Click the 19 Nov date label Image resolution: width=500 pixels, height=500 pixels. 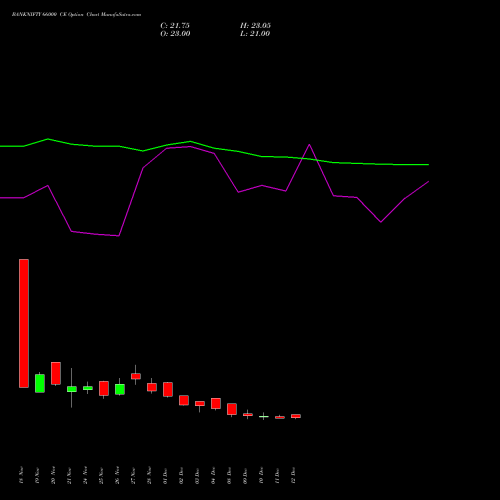37,475
